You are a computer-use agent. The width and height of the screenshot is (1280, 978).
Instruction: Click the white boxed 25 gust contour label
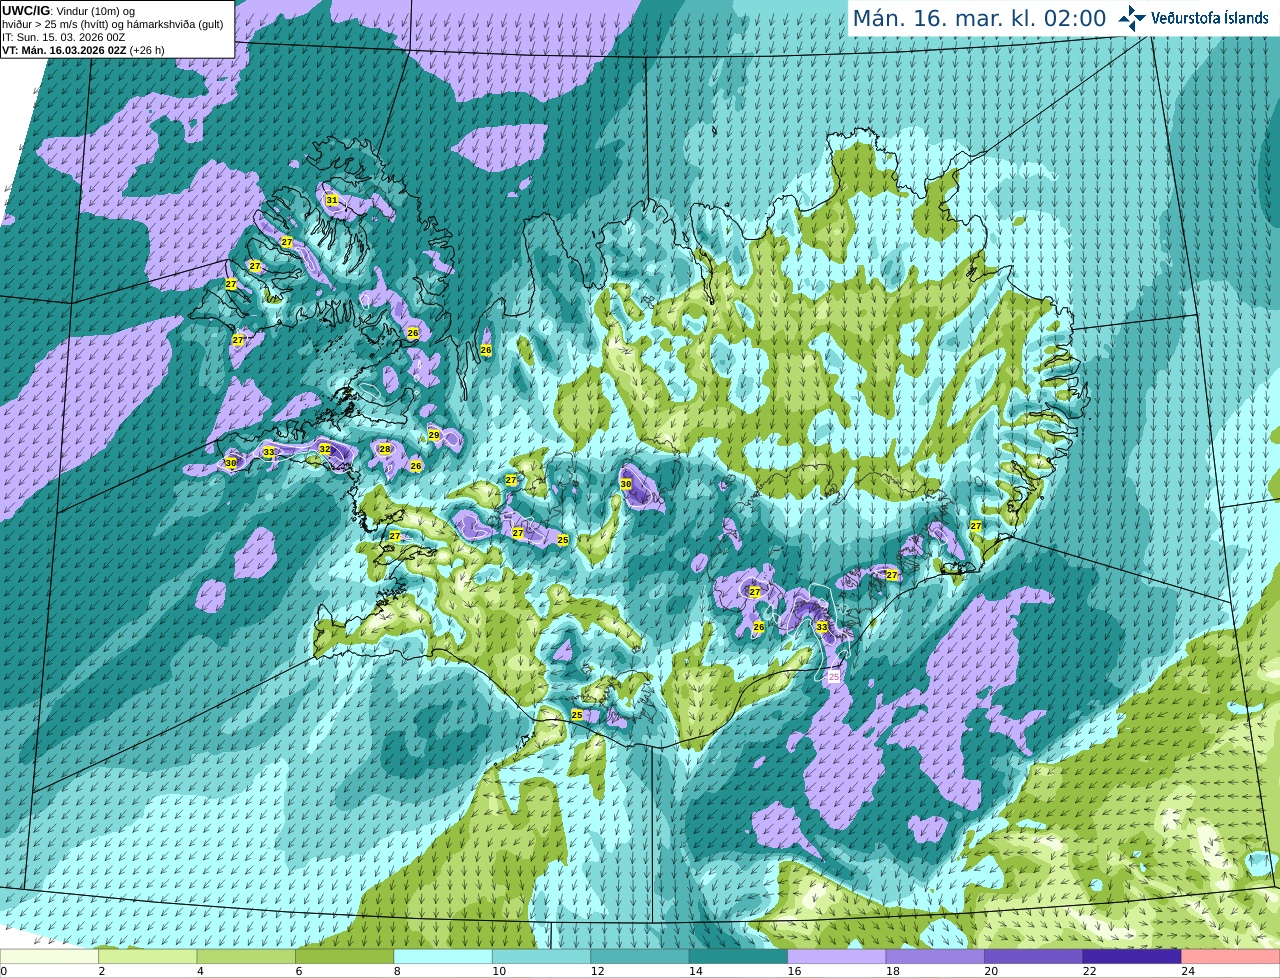pos(834,677)
